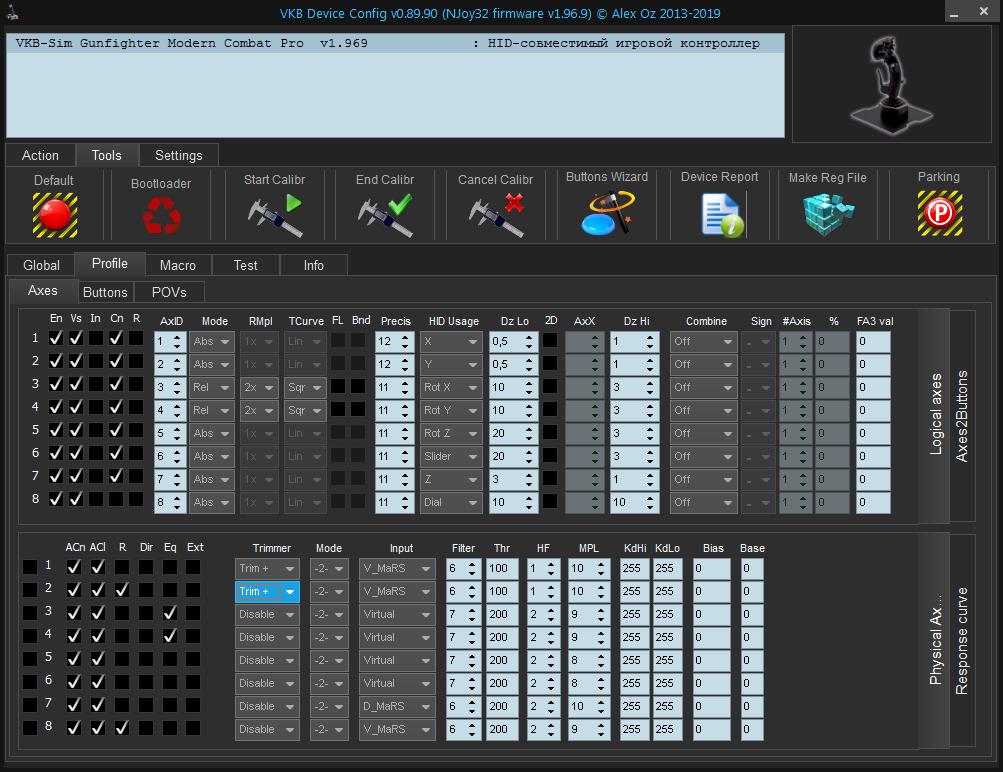This screenshot has width=1003, height=772.
Task: Open the Info tab
Action: click(x=313, y=265)
